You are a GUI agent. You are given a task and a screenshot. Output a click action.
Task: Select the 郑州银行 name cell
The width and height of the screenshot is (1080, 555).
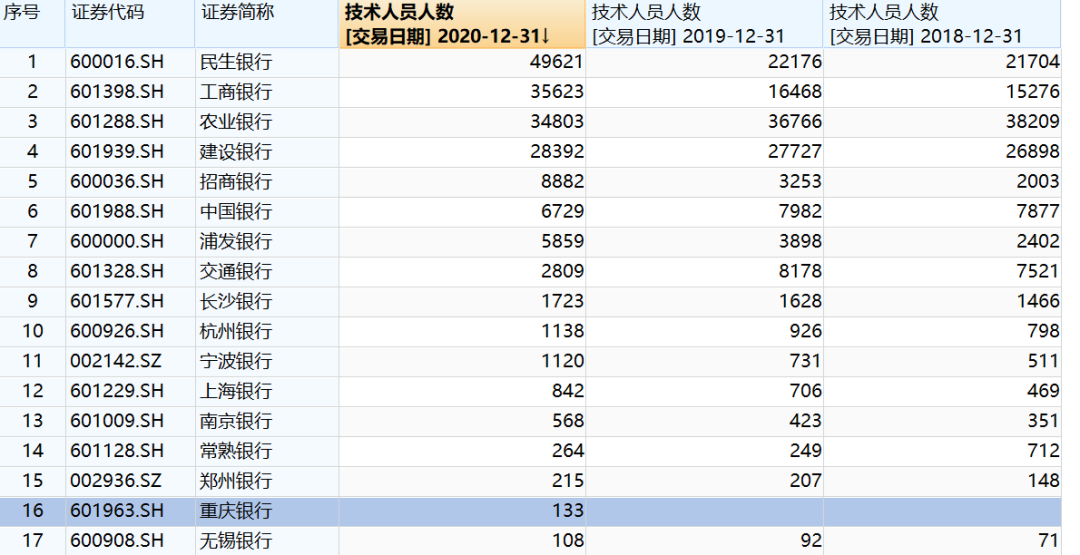point(236,481)
